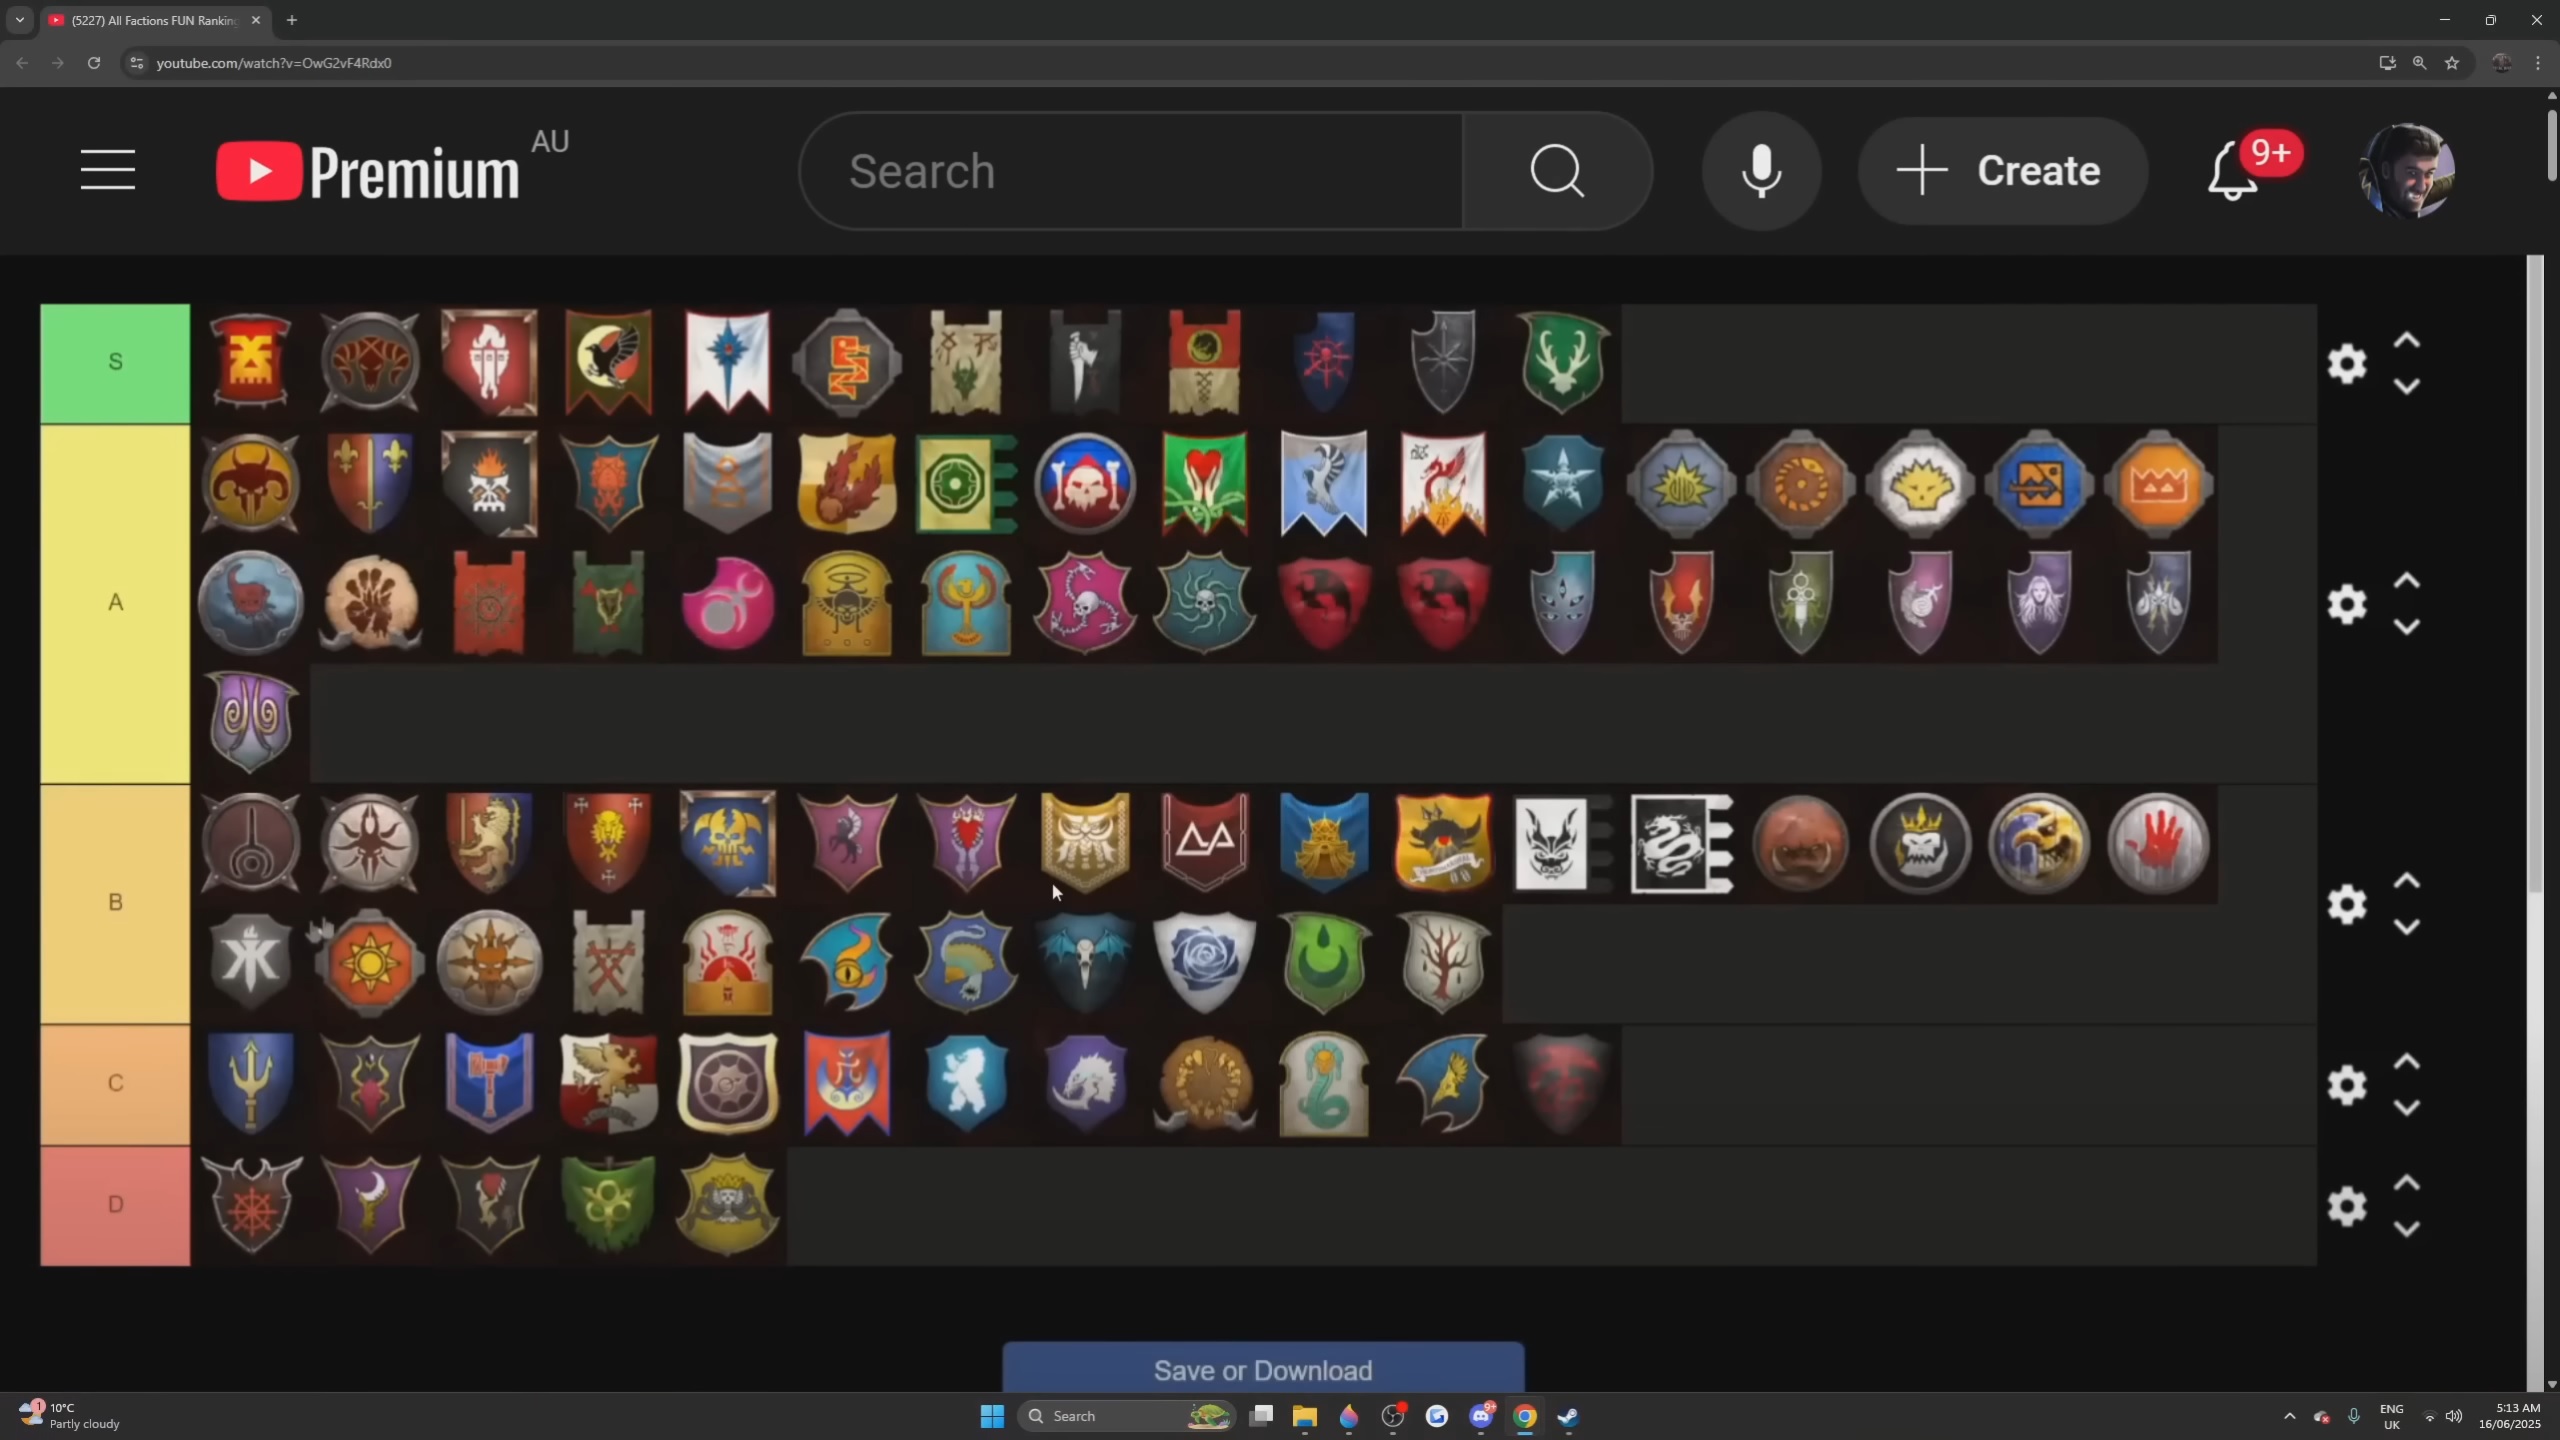Expand the system tray hidden icons chevron

(2289, 1416)
